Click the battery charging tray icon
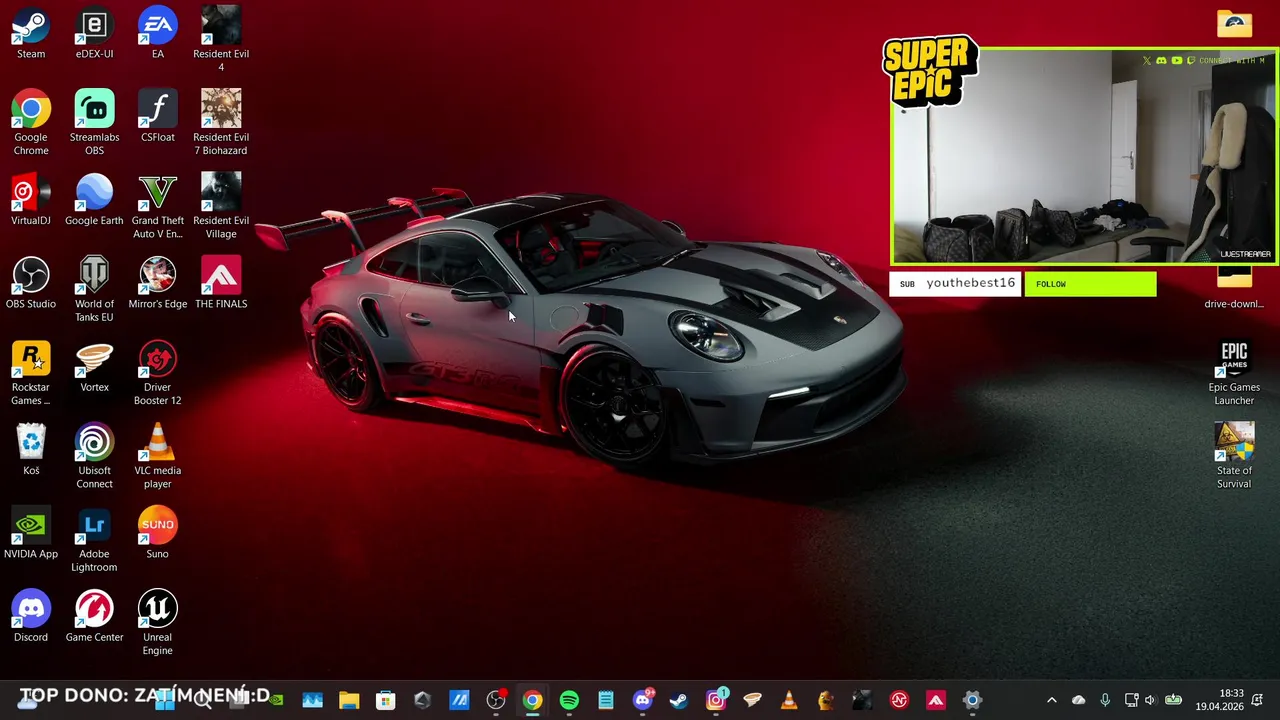This screenshot has width=1280, height=720. 1173,700
